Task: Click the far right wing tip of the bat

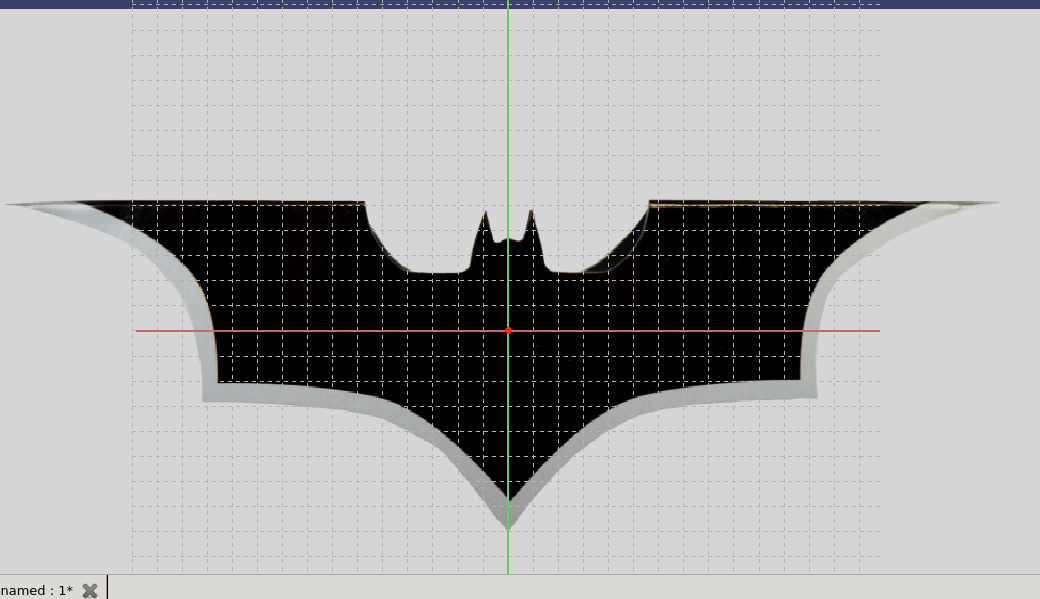Action: (996, 203)
